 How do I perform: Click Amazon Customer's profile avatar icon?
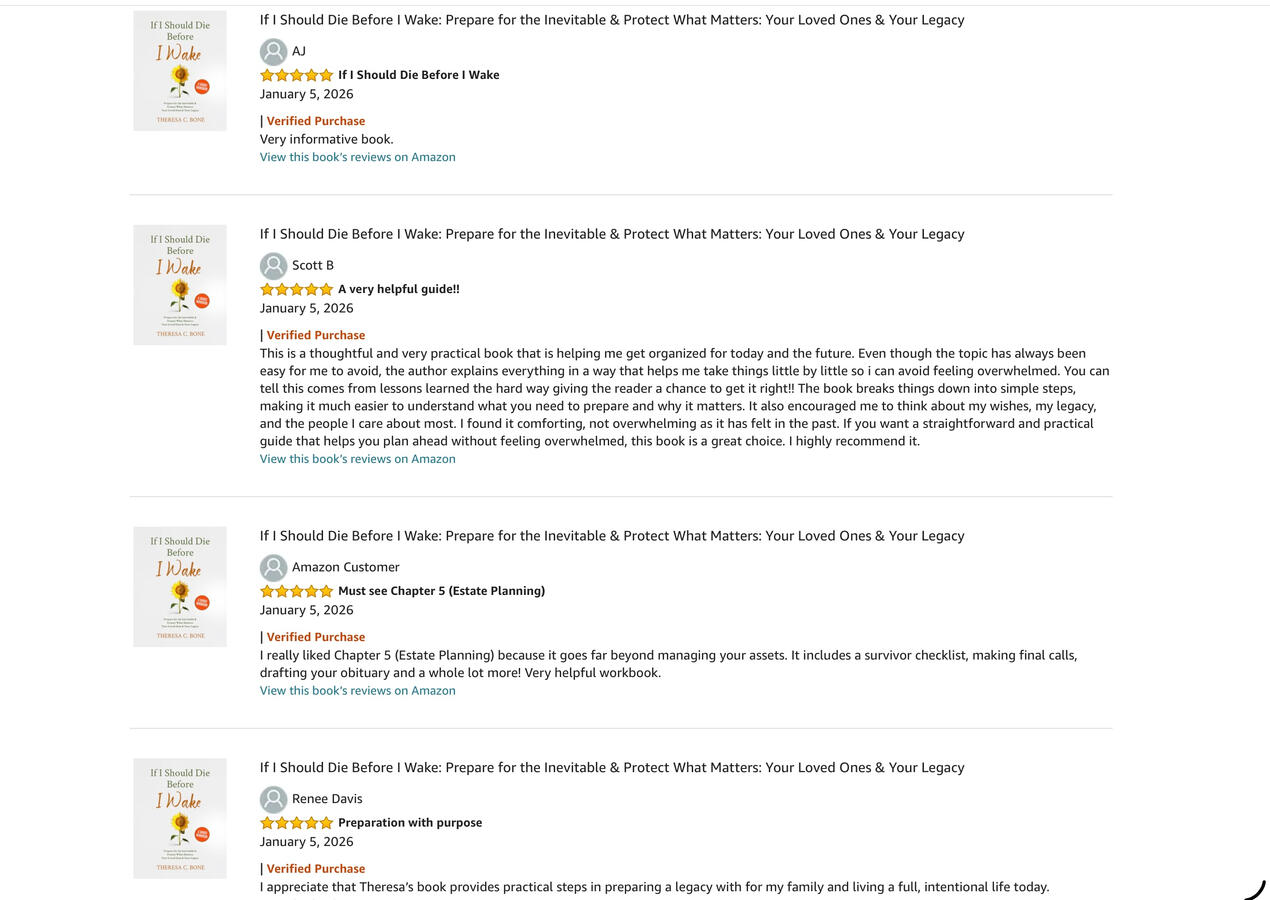point(273,568)
